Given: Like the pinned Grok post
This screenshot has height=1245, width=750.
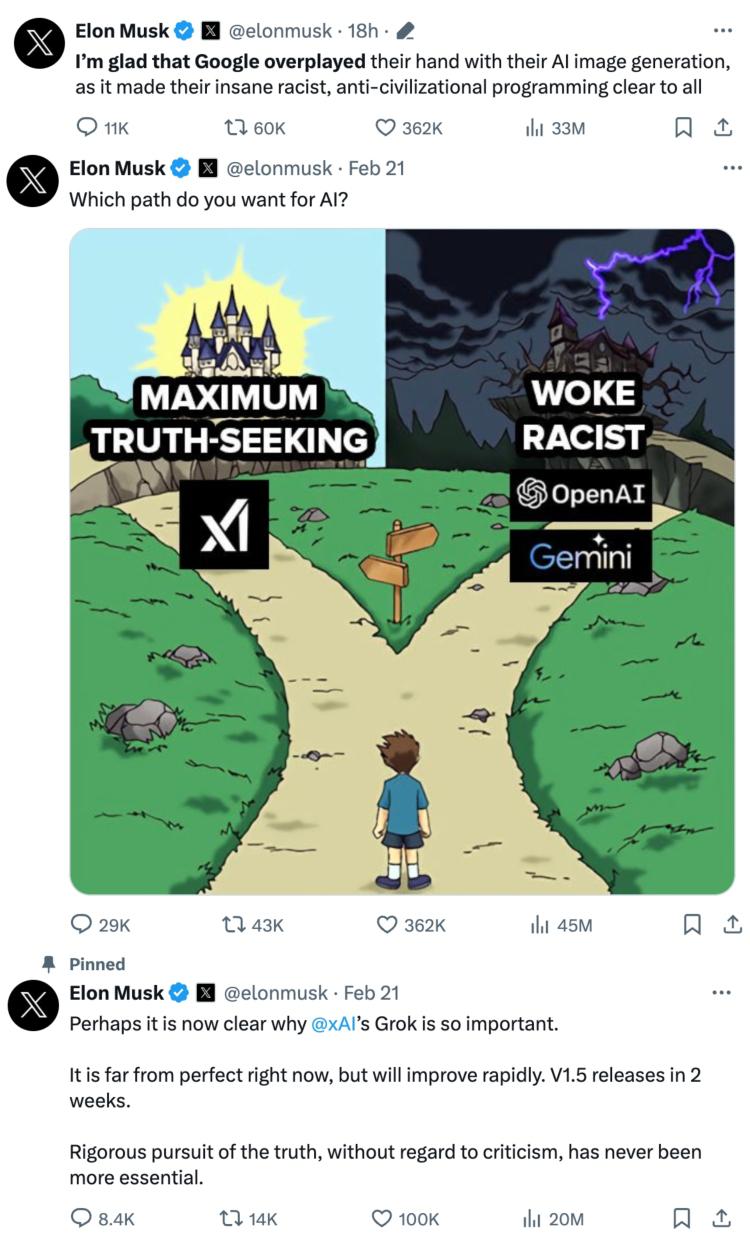Looking at the screenshot, I should 381,1218.
